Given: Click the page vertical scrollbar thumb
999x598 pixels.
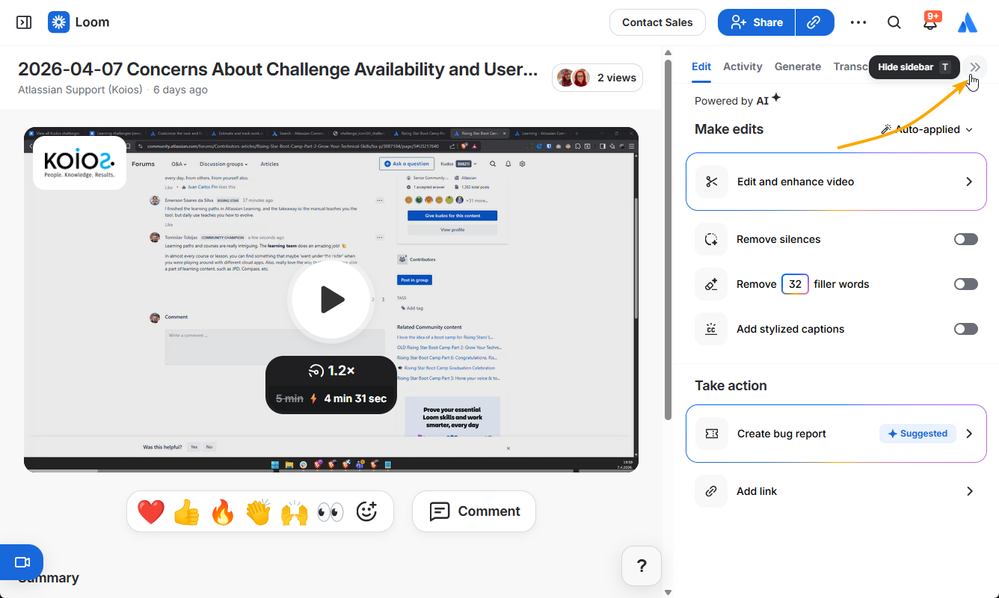Looking at the screenshot, I should tap(668, 240).
